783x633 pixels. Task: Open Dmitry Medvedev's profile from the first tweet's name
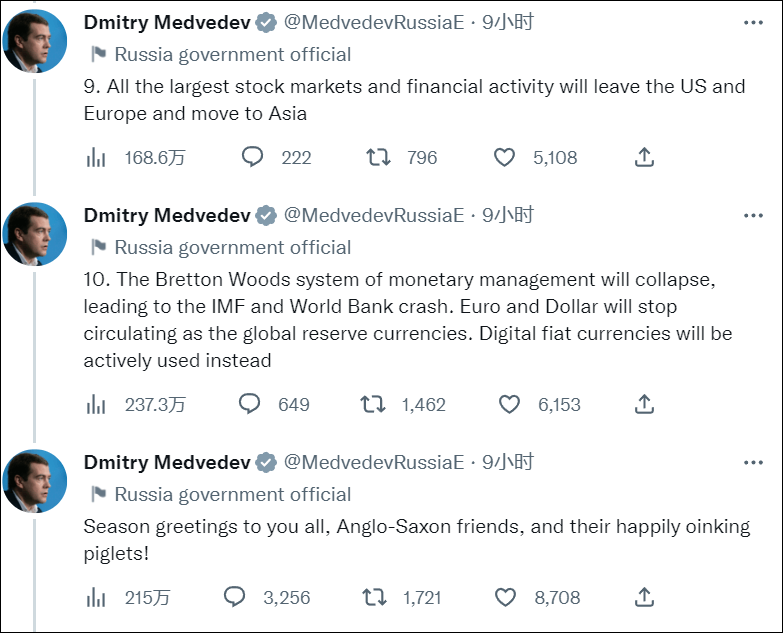pyautogui.click(x=167, y=22)
